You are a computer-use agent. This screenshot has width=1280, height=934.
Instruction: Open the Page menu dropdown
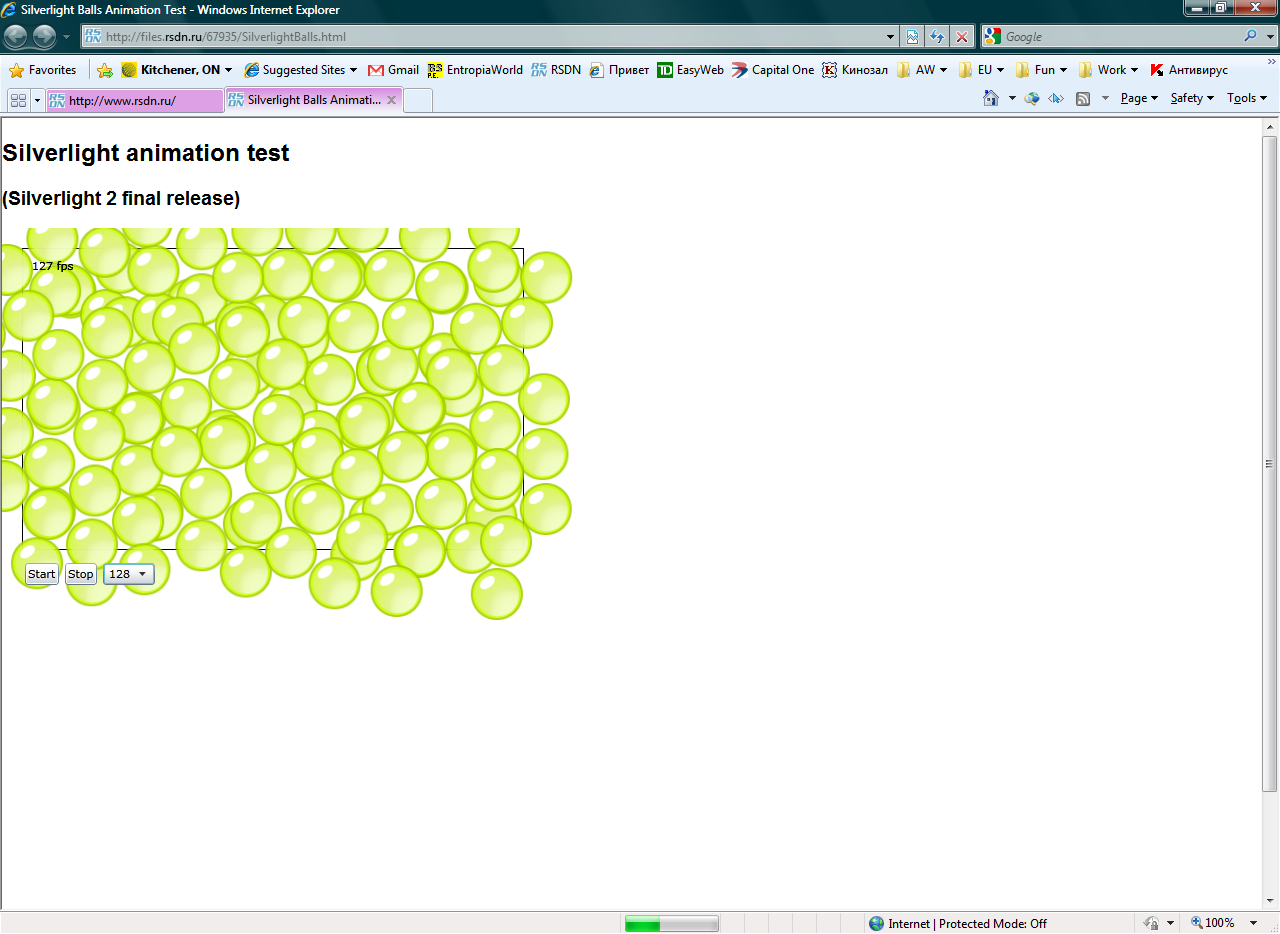(x=1138, y=98)
